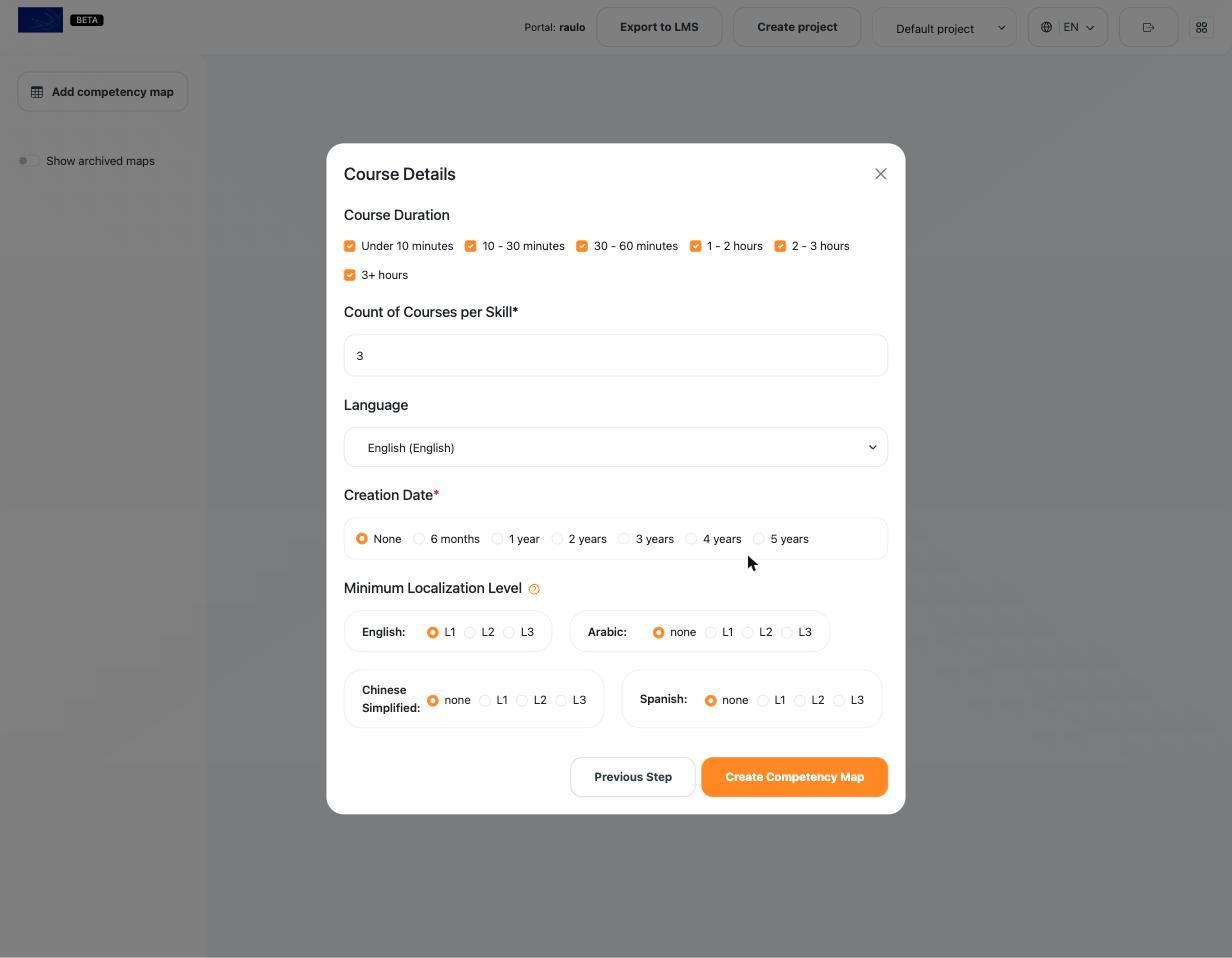The image size is (1232, 958).
Task: Select L2 for English localization
Action: click(x=470, y=632)
